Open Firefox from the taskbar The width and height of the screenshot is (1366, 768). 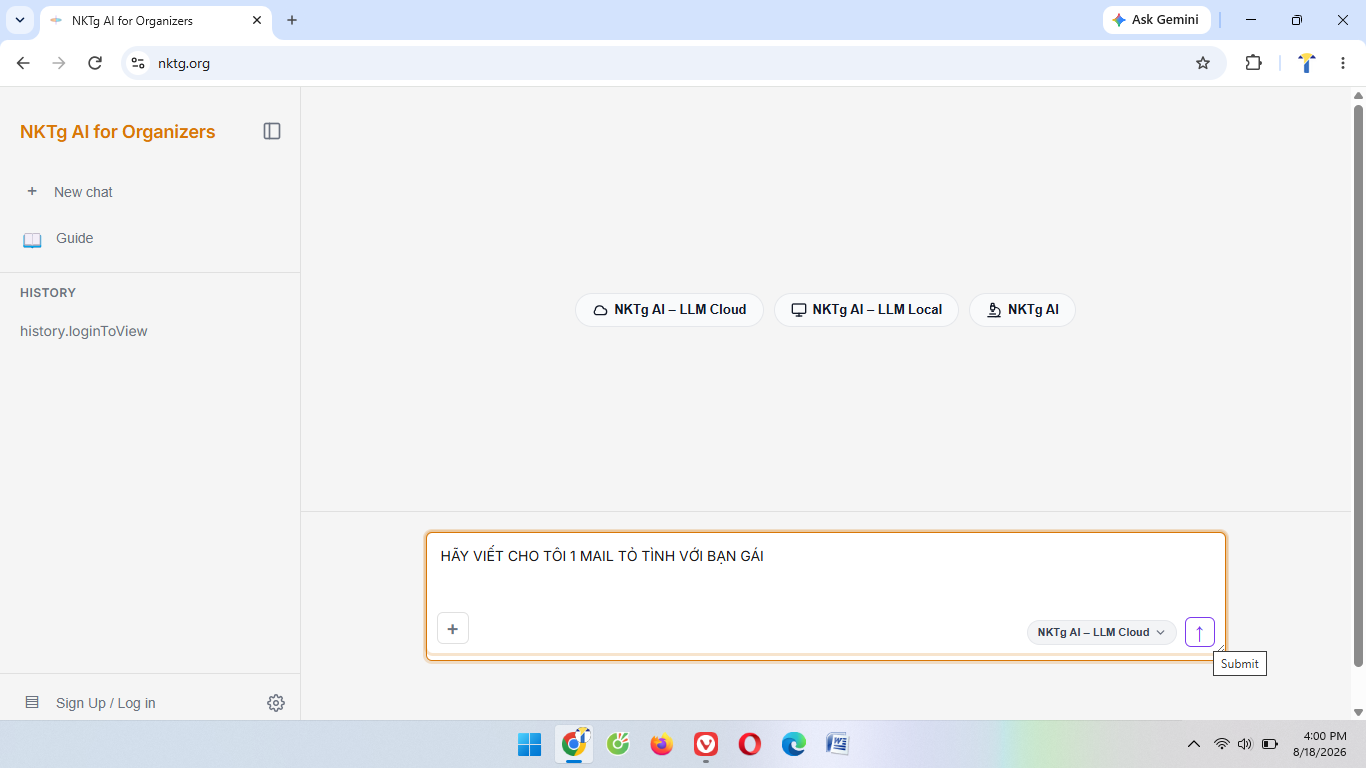(x=662, y=744)
